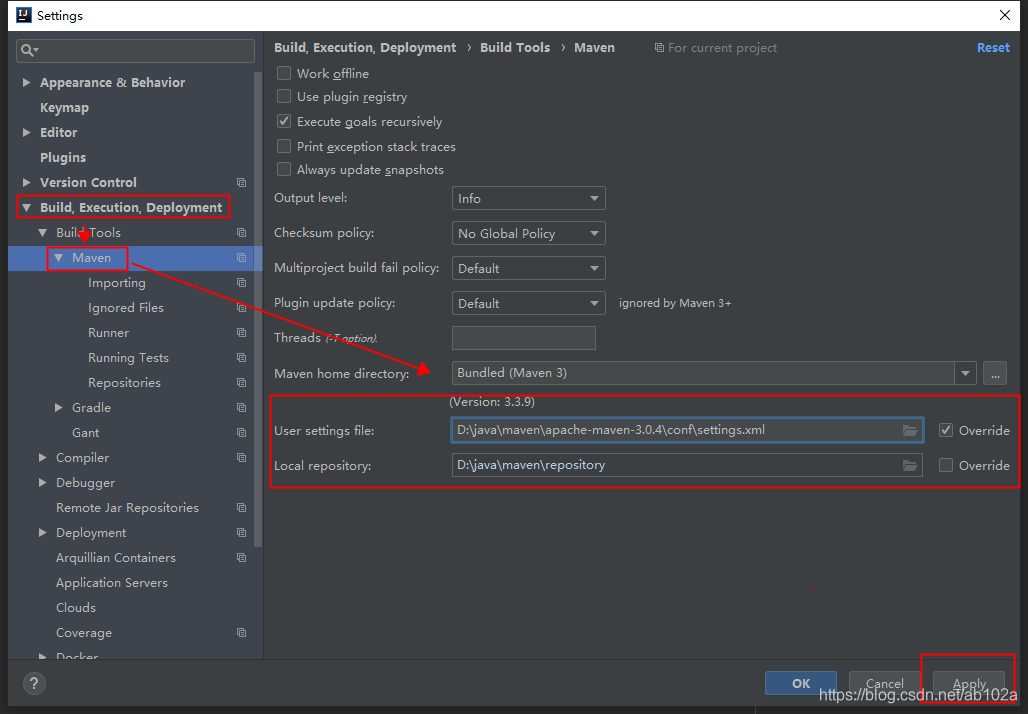Click the search magnifier icon in settings
The width and height of the screenshot is (1028, 714).
[28, 50]
